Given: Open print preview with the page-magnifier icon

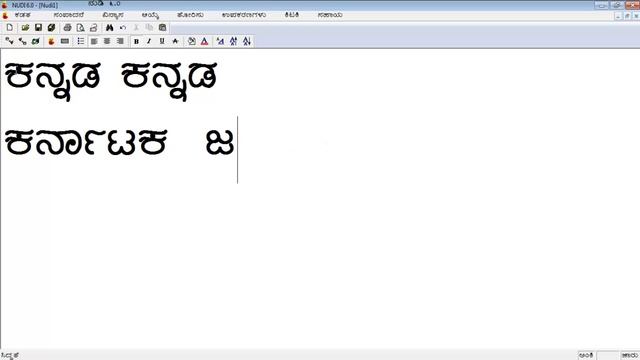Looking at the screenshot, I should [80, 28].
